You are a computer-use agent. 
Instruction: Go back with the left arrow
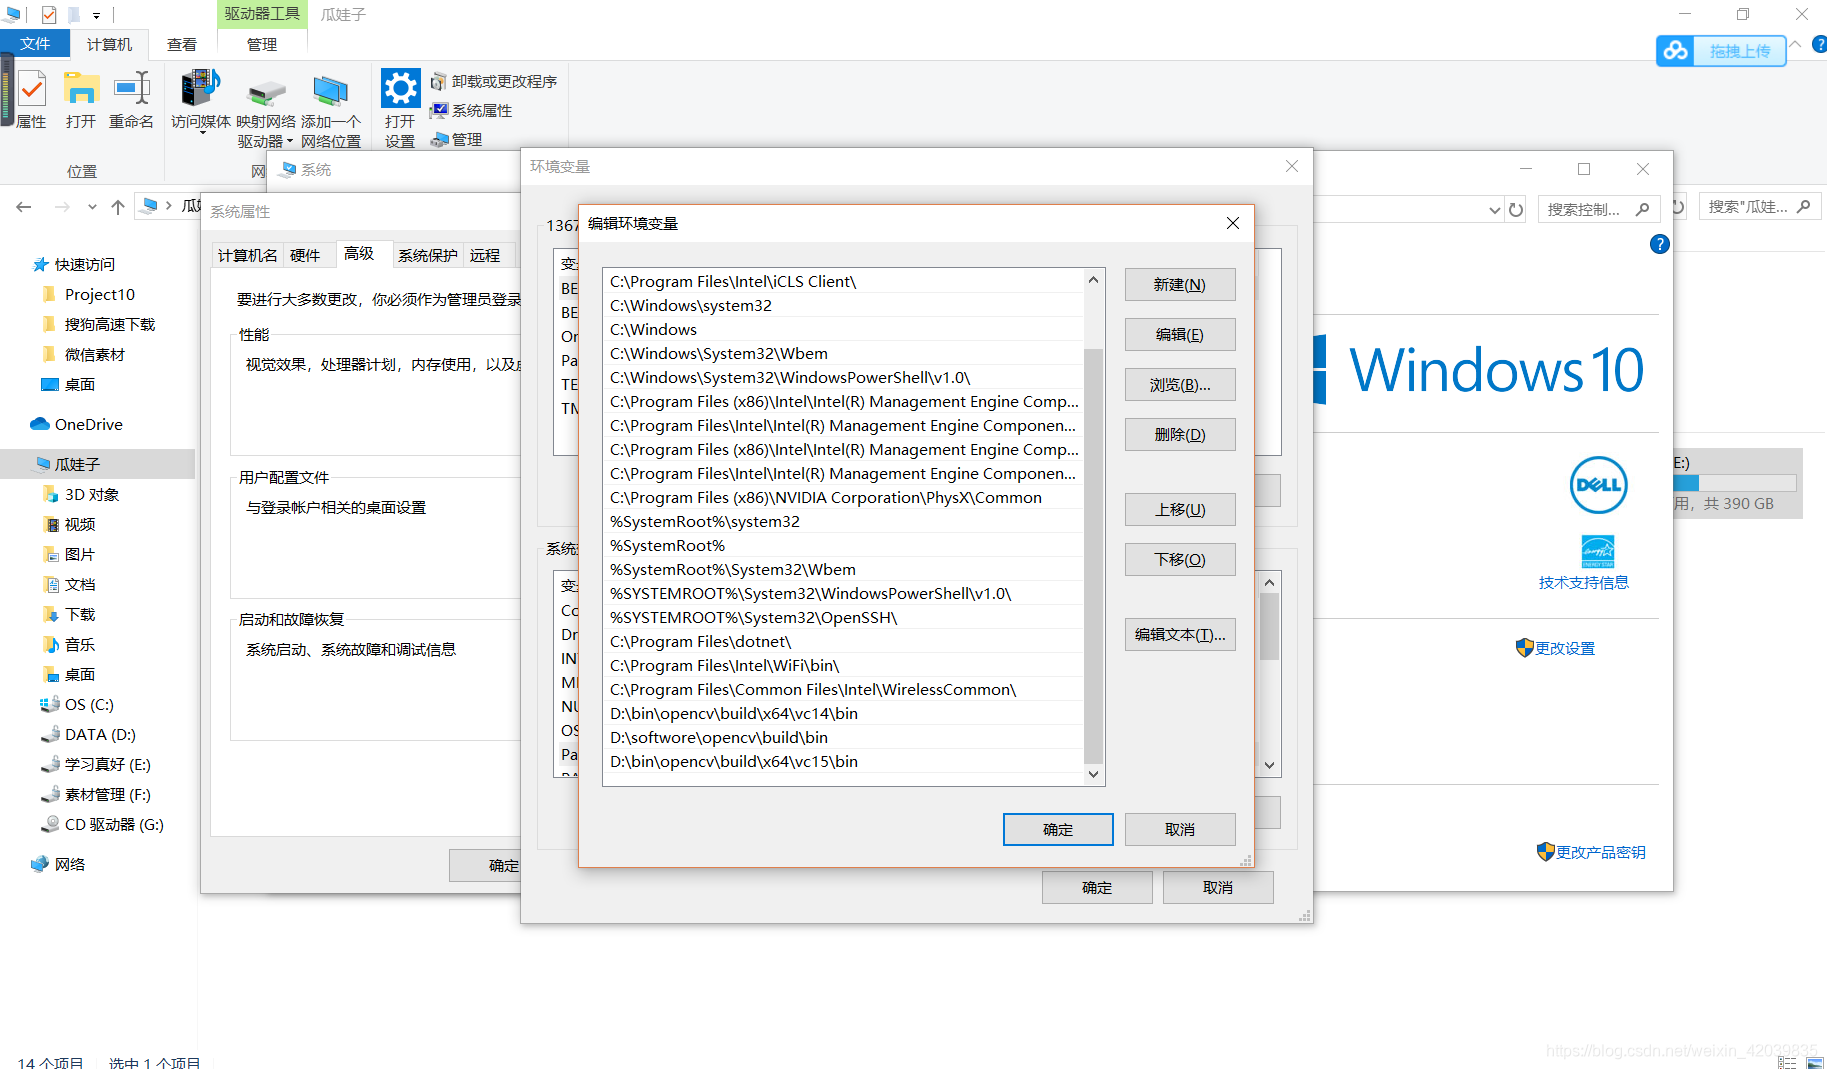pos(24,207)
